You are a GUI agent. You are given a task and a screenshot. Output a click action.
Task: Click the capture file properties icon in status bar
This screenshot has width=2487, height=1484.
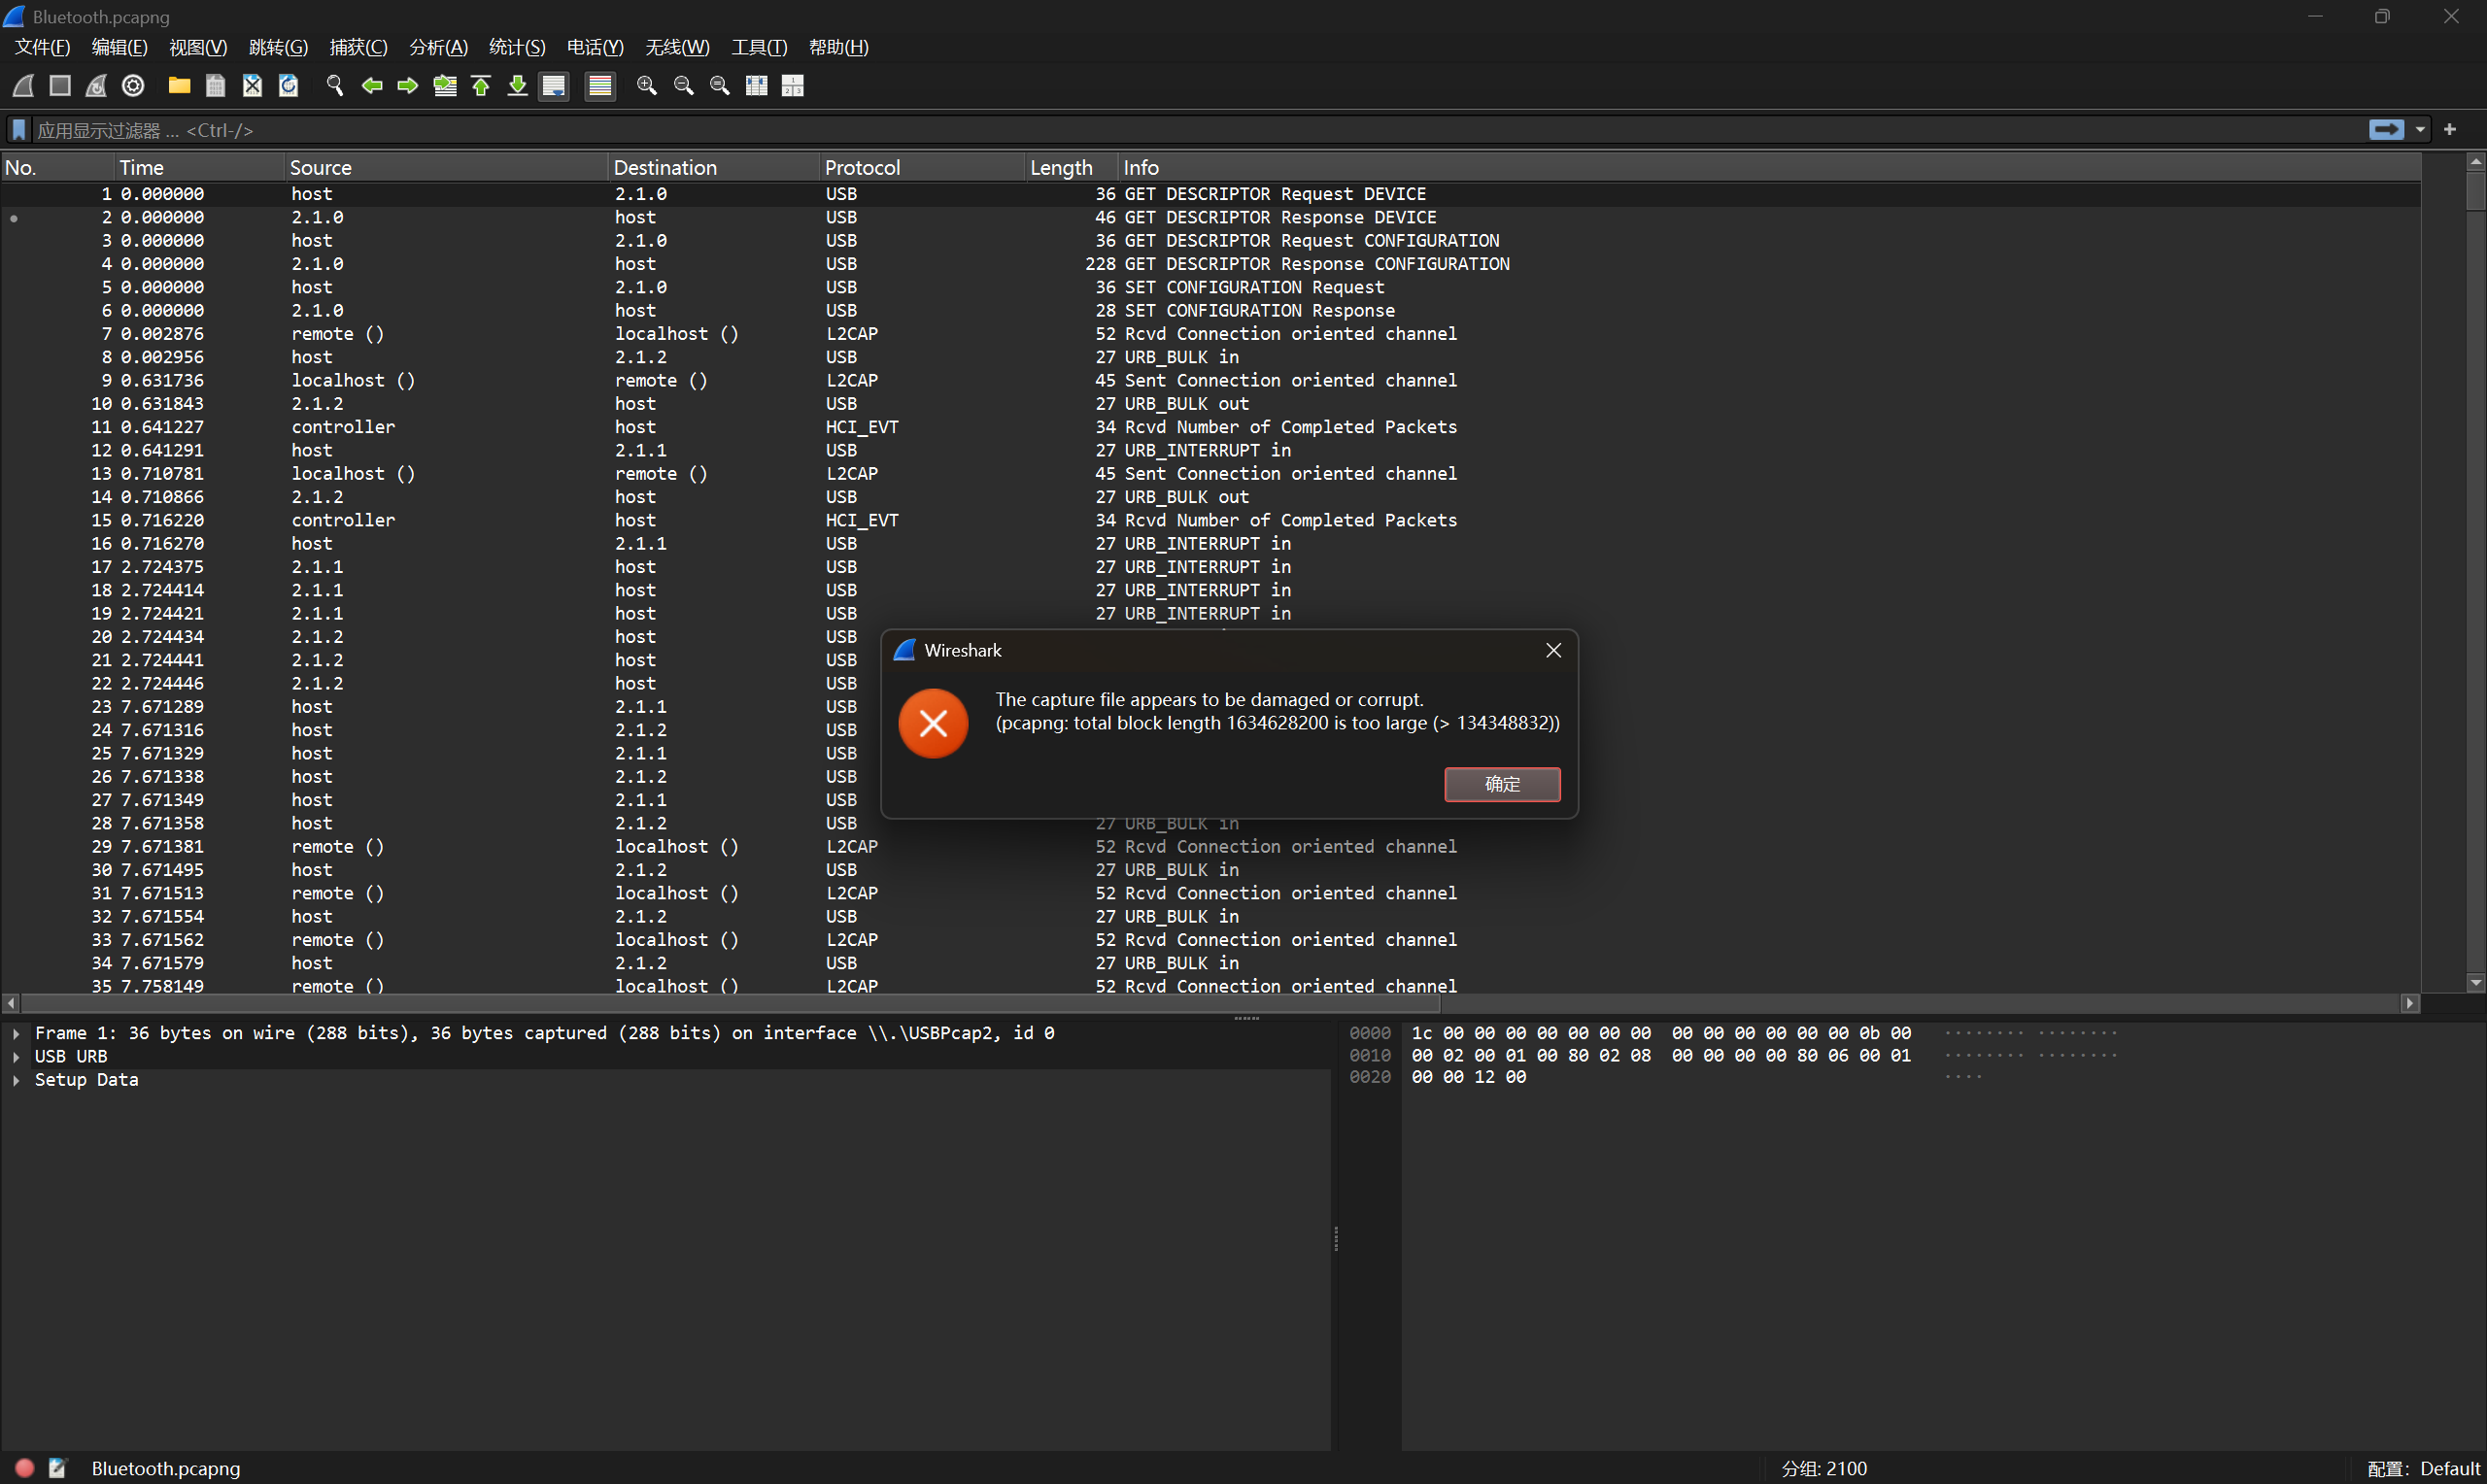tap(57, 1468)
